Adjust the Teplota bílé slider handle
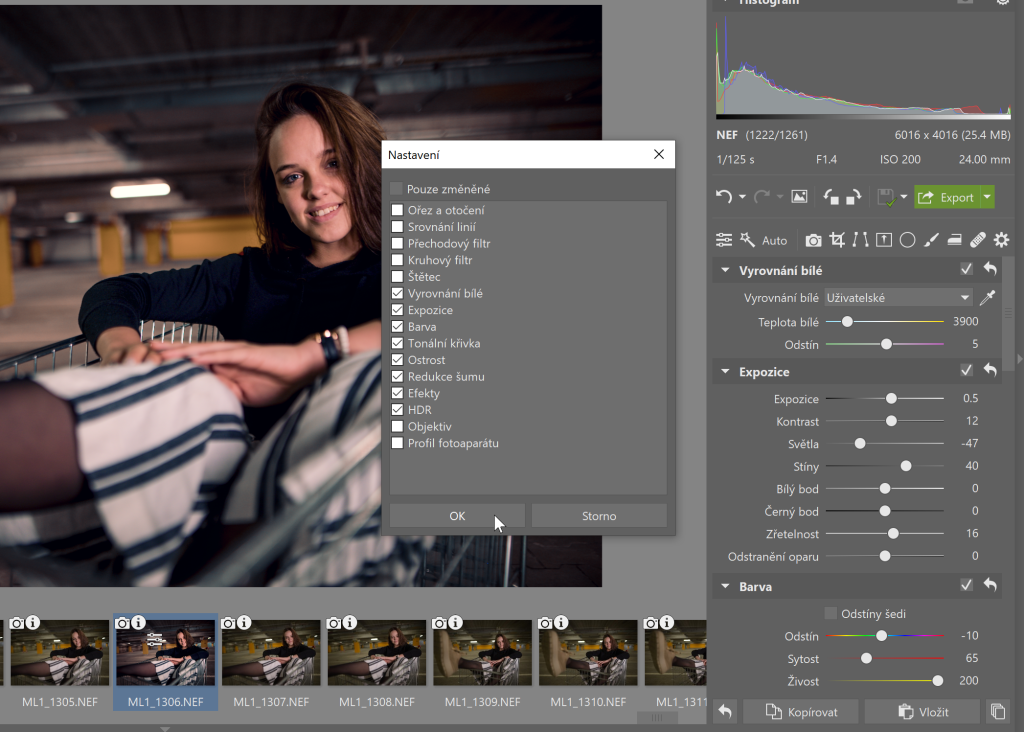Viewport: 1024px width, 732px height. click(x=847, y=321)
